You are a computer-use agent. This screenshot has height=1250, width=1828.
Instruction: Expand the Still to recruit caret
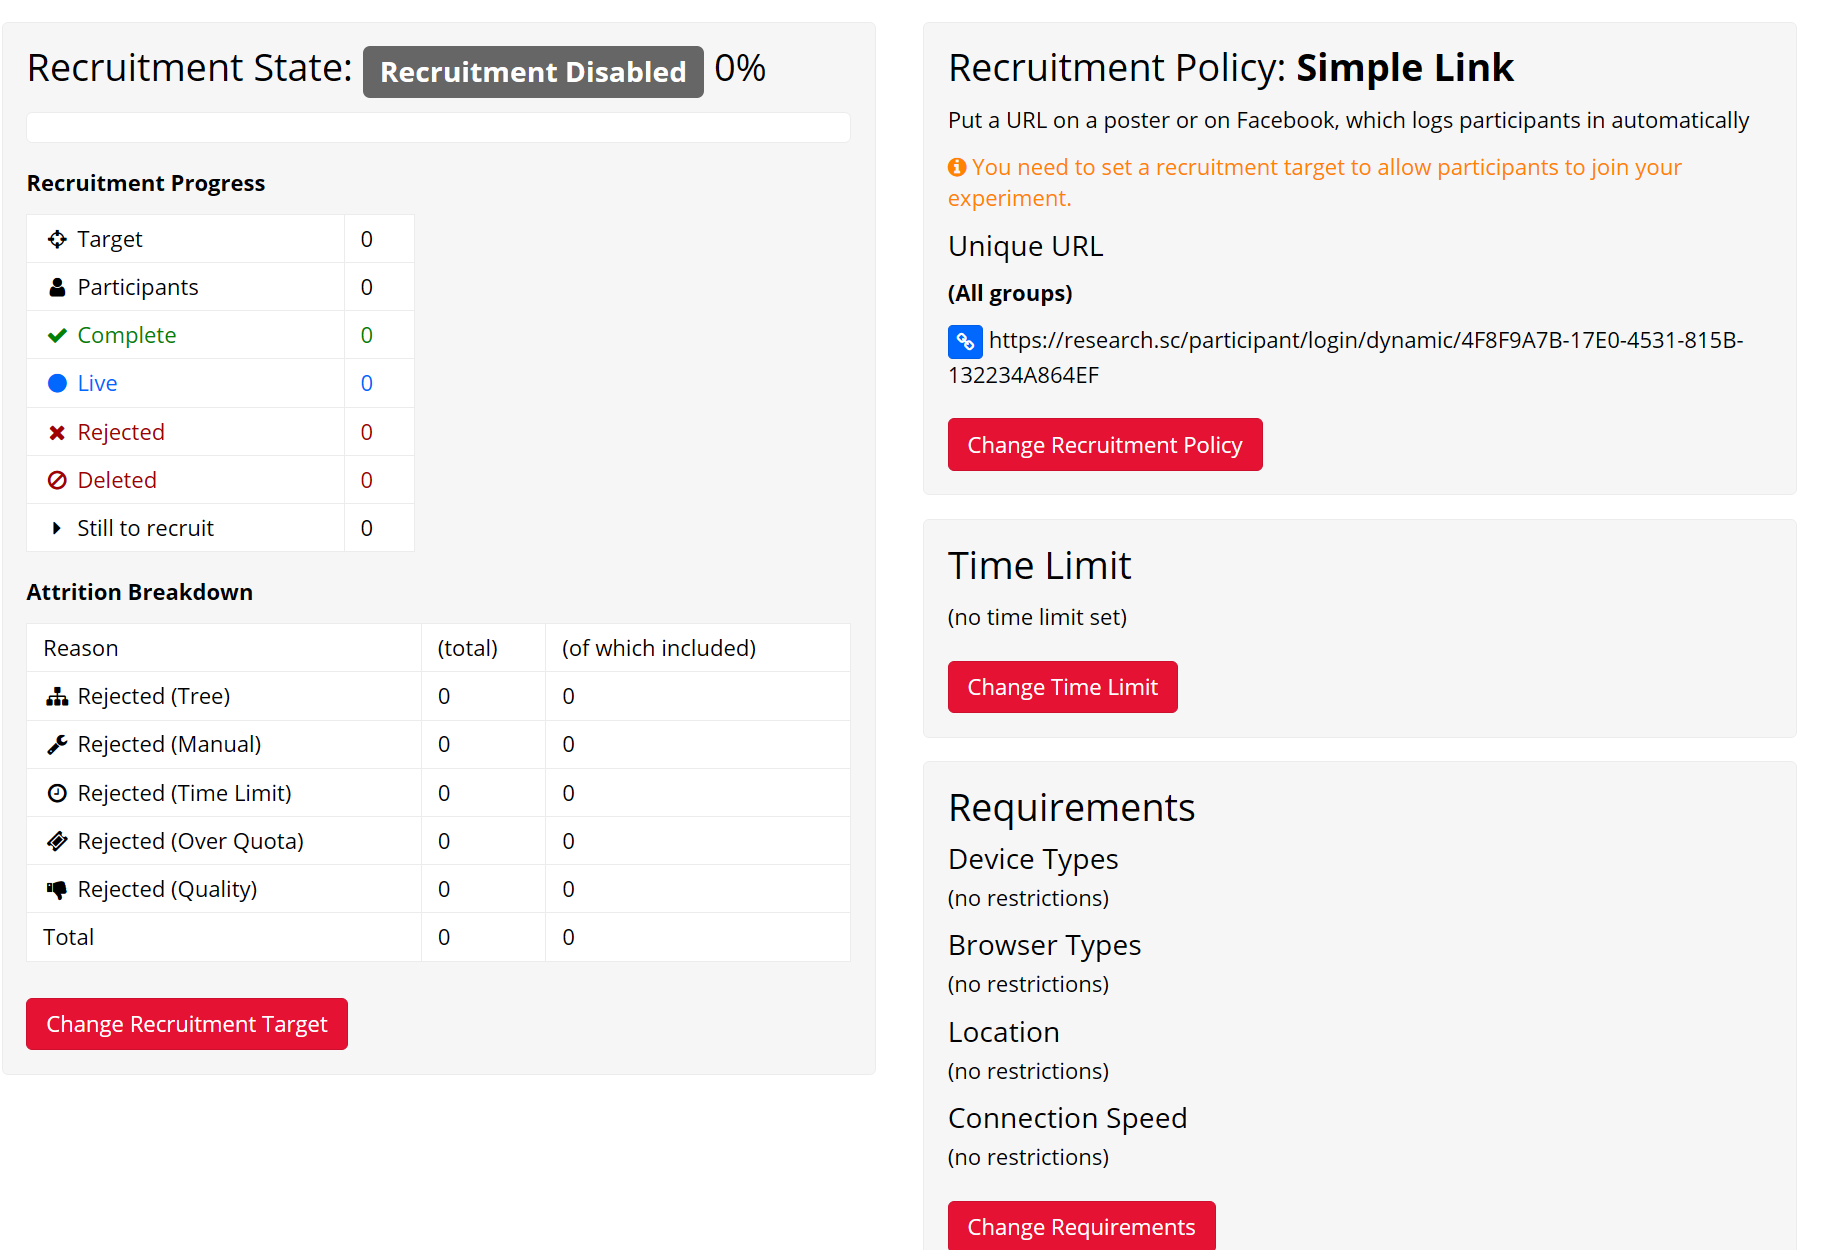pos(57,529)
